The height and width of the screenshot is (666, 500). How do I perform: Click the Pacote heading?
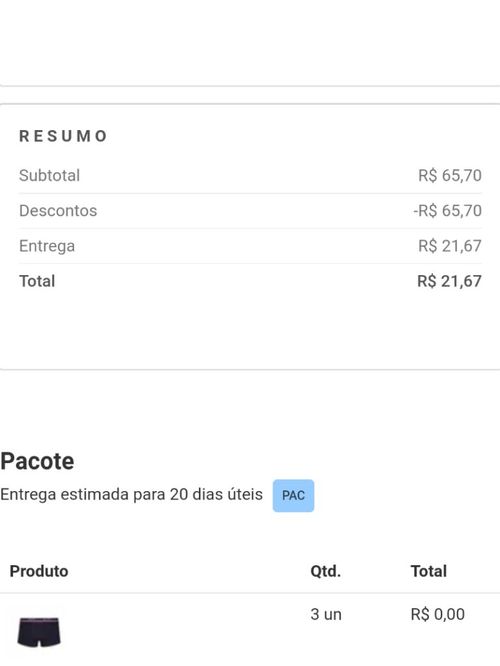[x=37, y=461]
